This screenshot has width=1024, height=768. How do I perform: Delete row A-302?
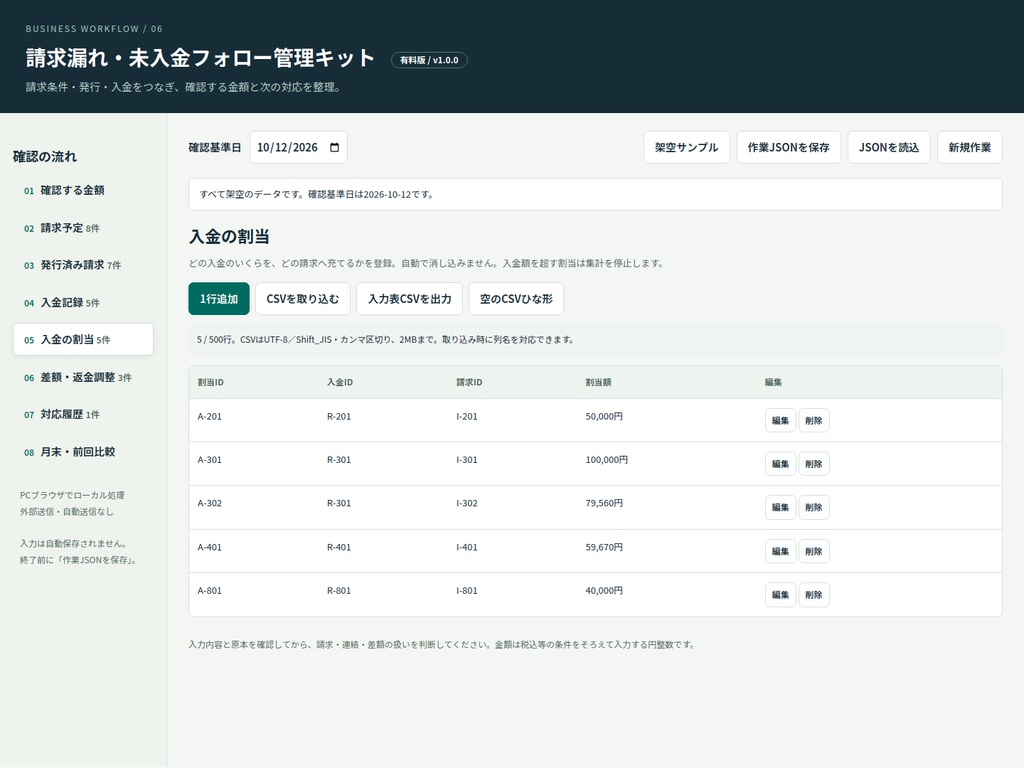click(x=814, y=507)
